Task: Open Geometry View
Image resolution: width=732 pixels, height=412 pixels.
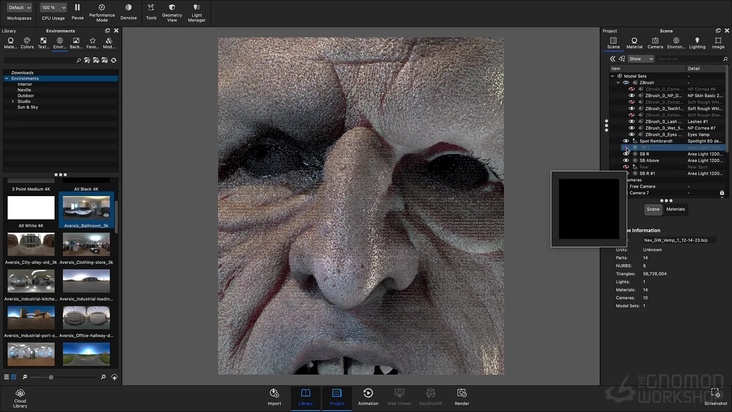Action: click(x=172, y=12)
